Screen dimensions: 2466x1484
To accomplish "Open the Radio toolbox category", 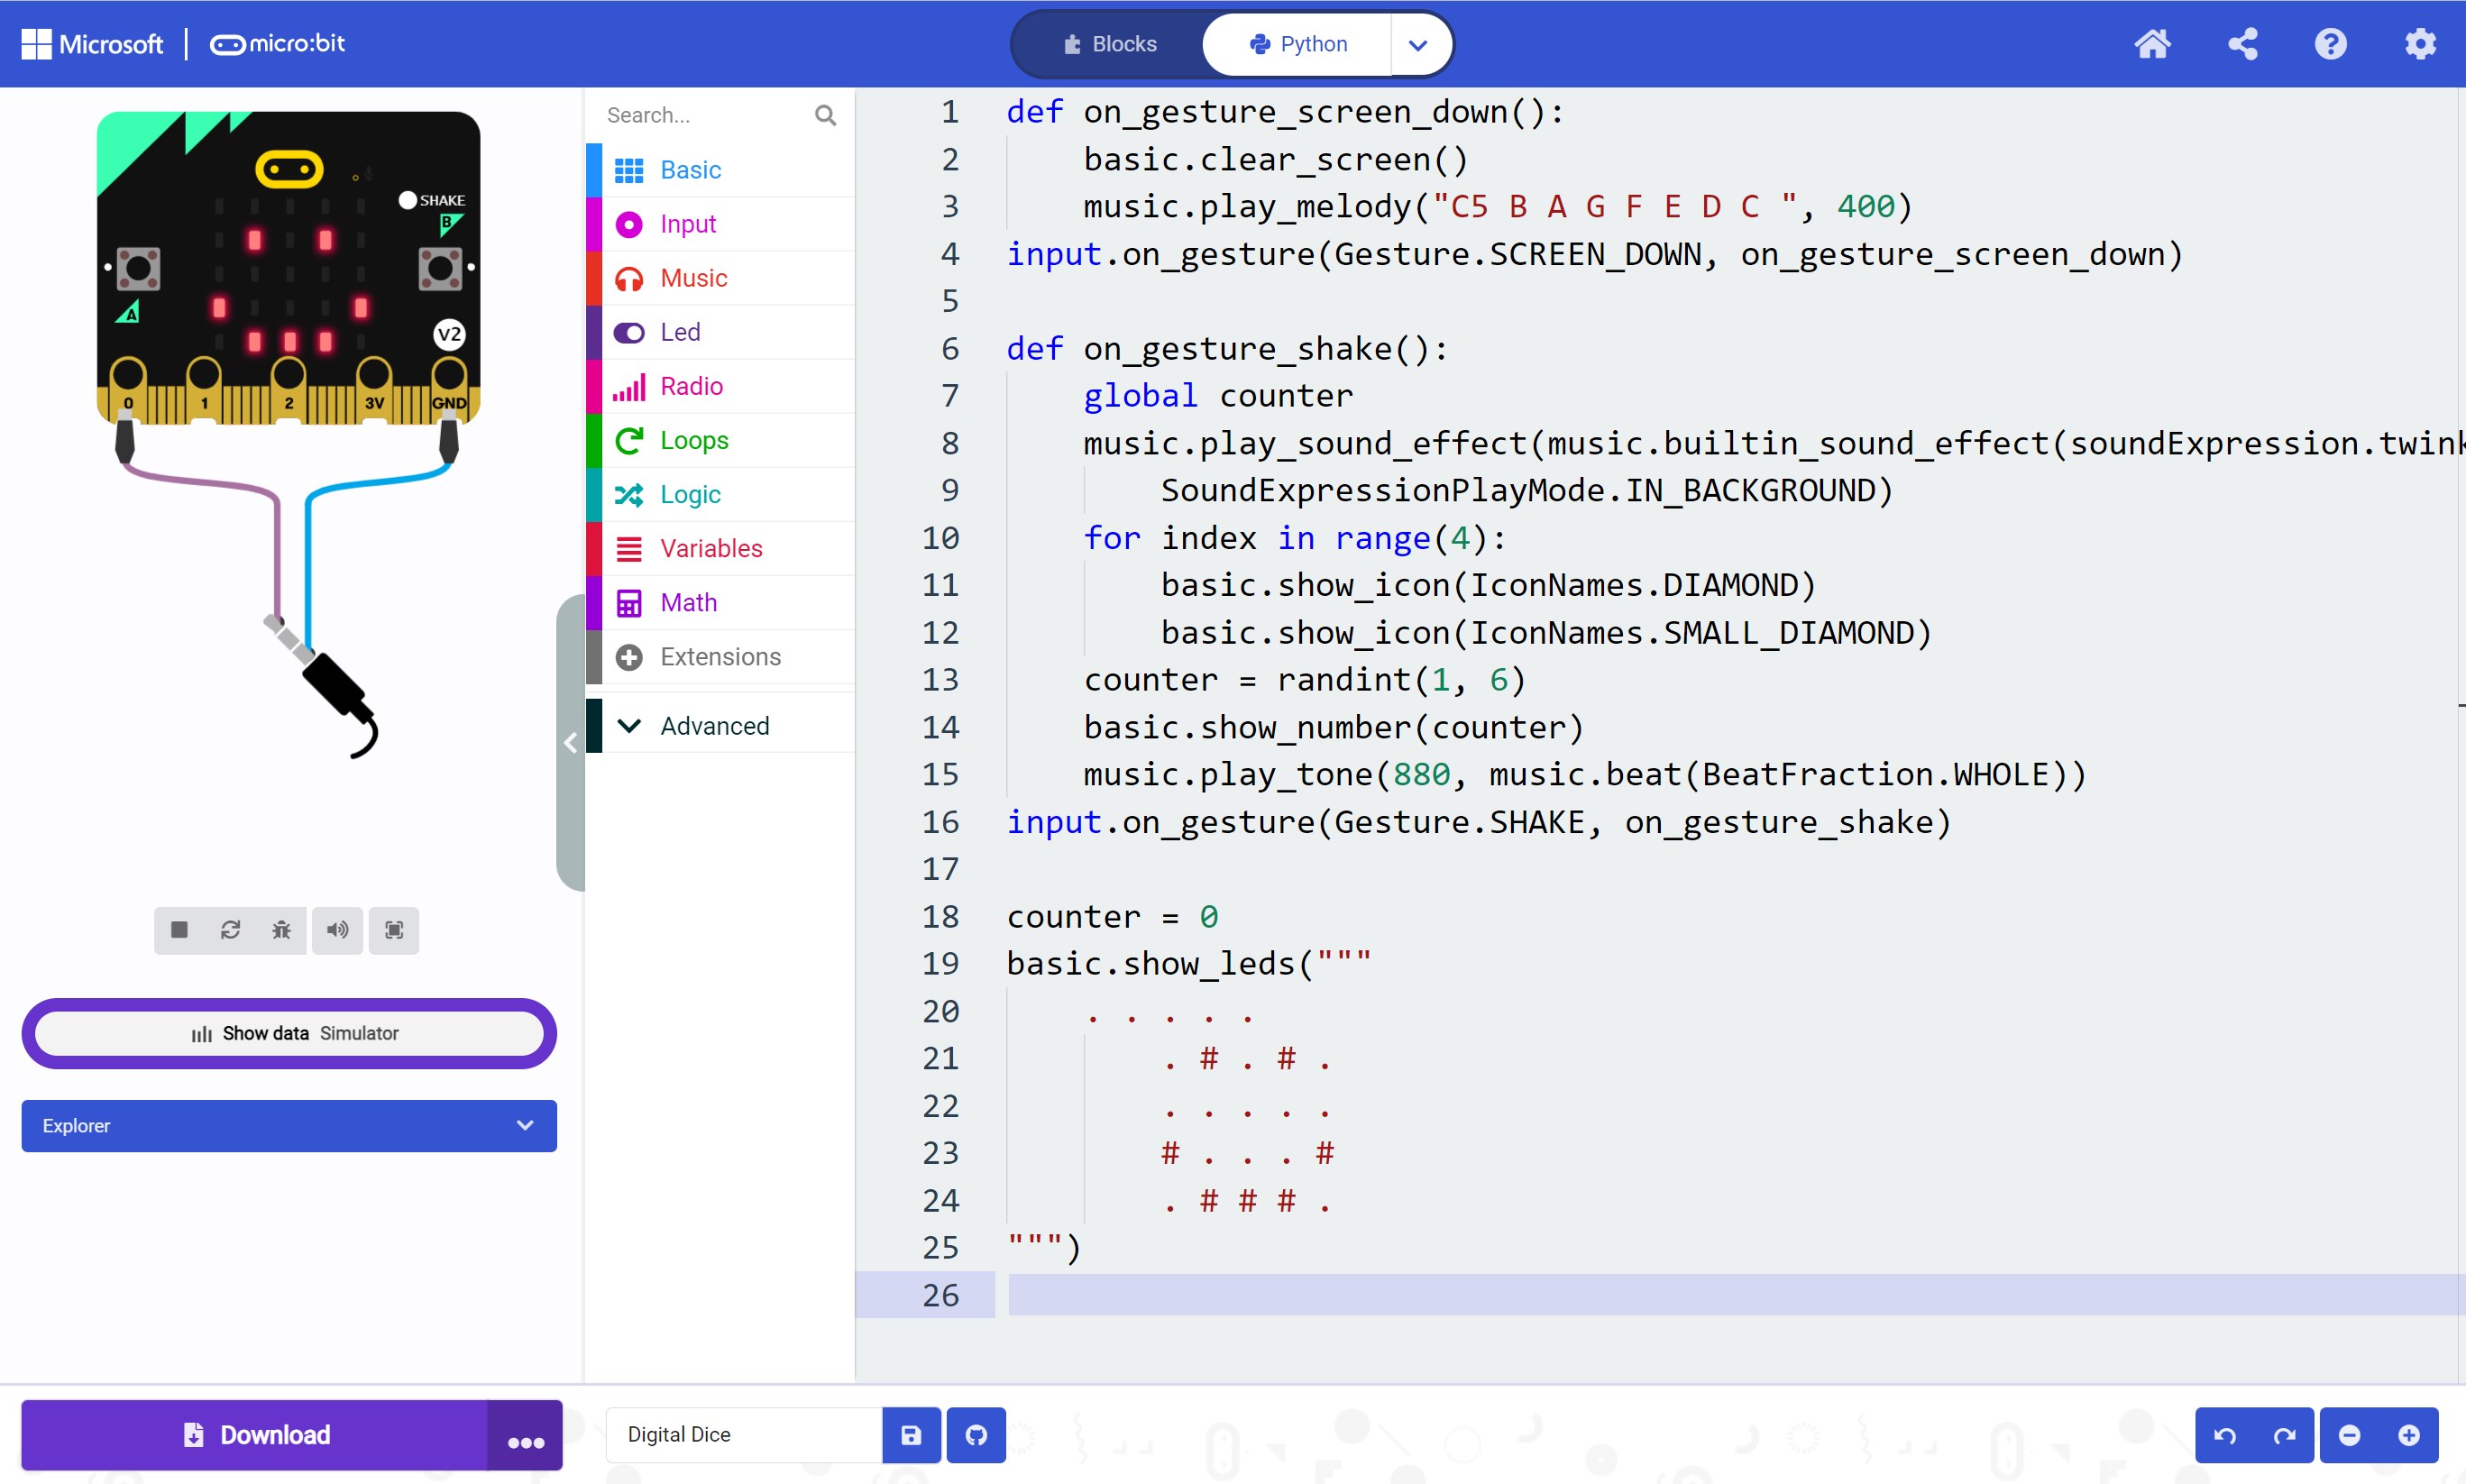I will [x=720, y=386].
